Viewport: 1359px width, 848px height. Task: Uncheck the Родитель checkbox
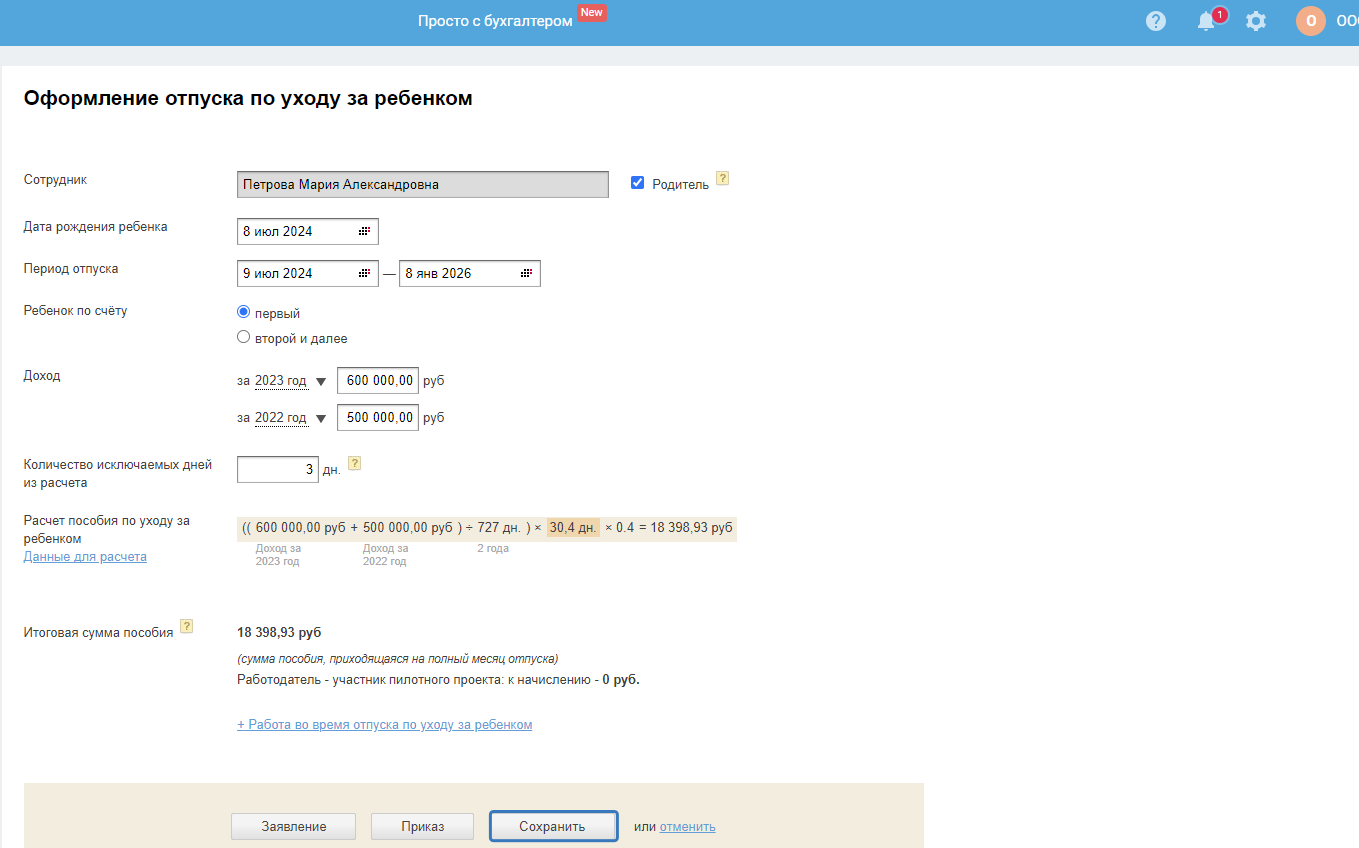[638, 183]
